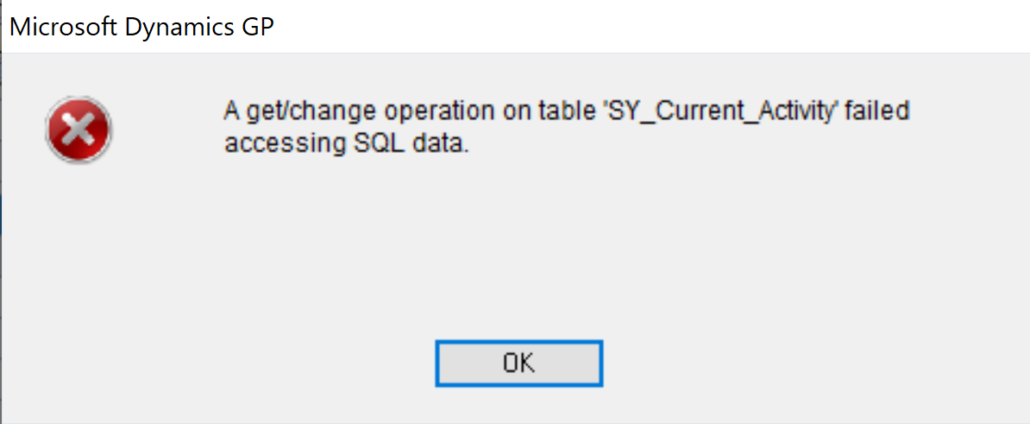The image size is (1030, 424).
Task: Click the Microsoft Dynamics GP title bar
Action: tap(515, 26)
